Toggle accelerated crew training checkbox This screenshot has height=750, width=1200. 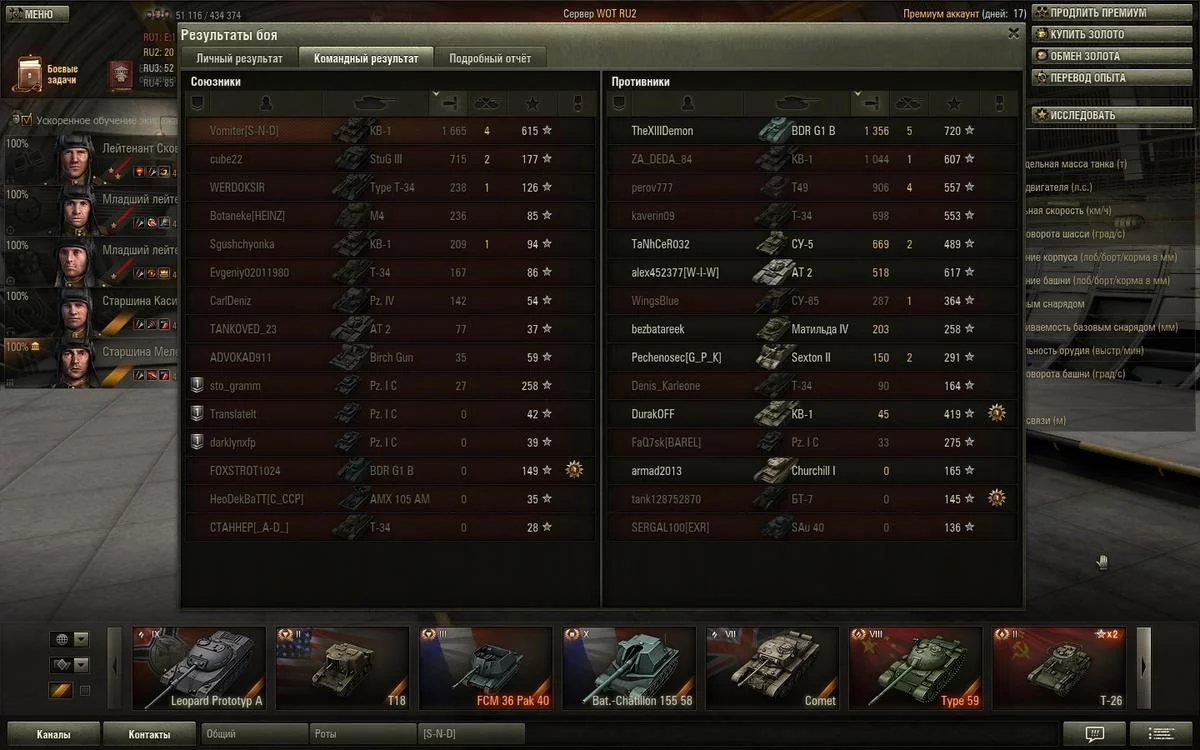click(27, 119)
